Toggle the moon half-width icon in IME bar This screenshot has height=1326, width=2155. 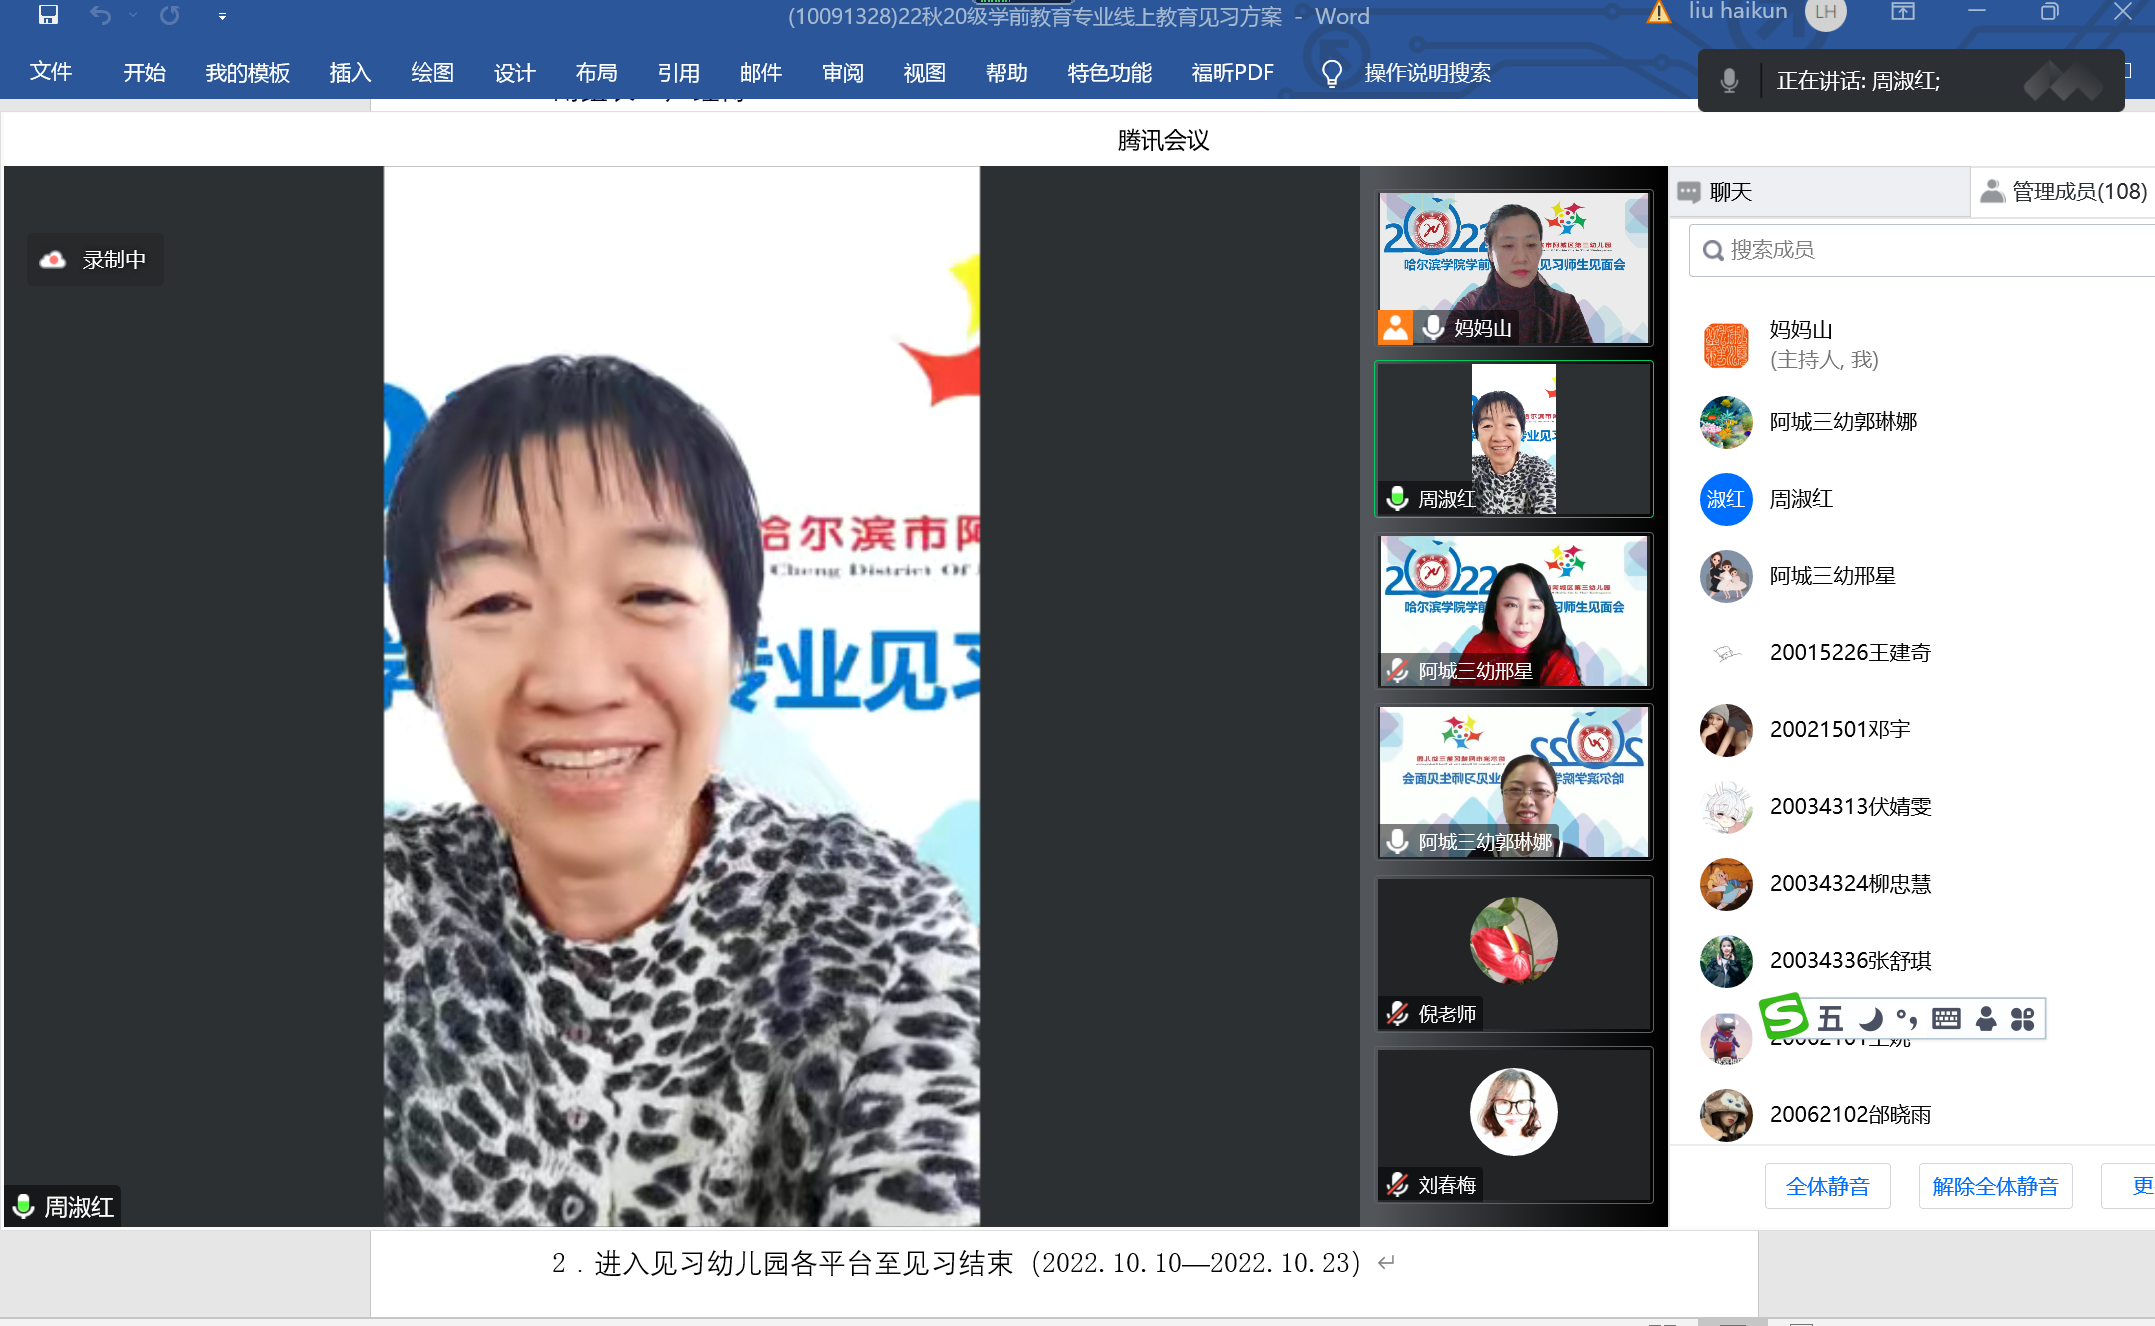click(x=1870, y=1019)
